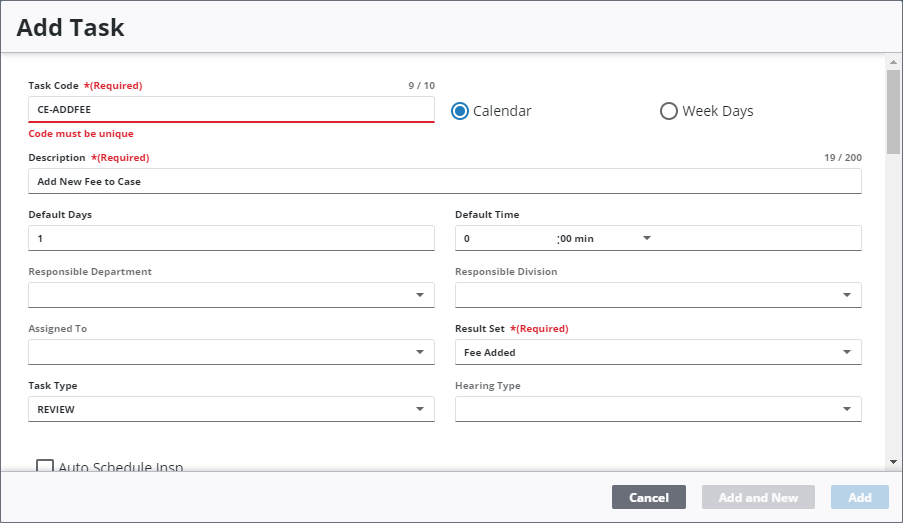Viewport: 903px width, 523px height.
Task: Expand the Hearing Type dropdown
Action: [x=846, y=410]
